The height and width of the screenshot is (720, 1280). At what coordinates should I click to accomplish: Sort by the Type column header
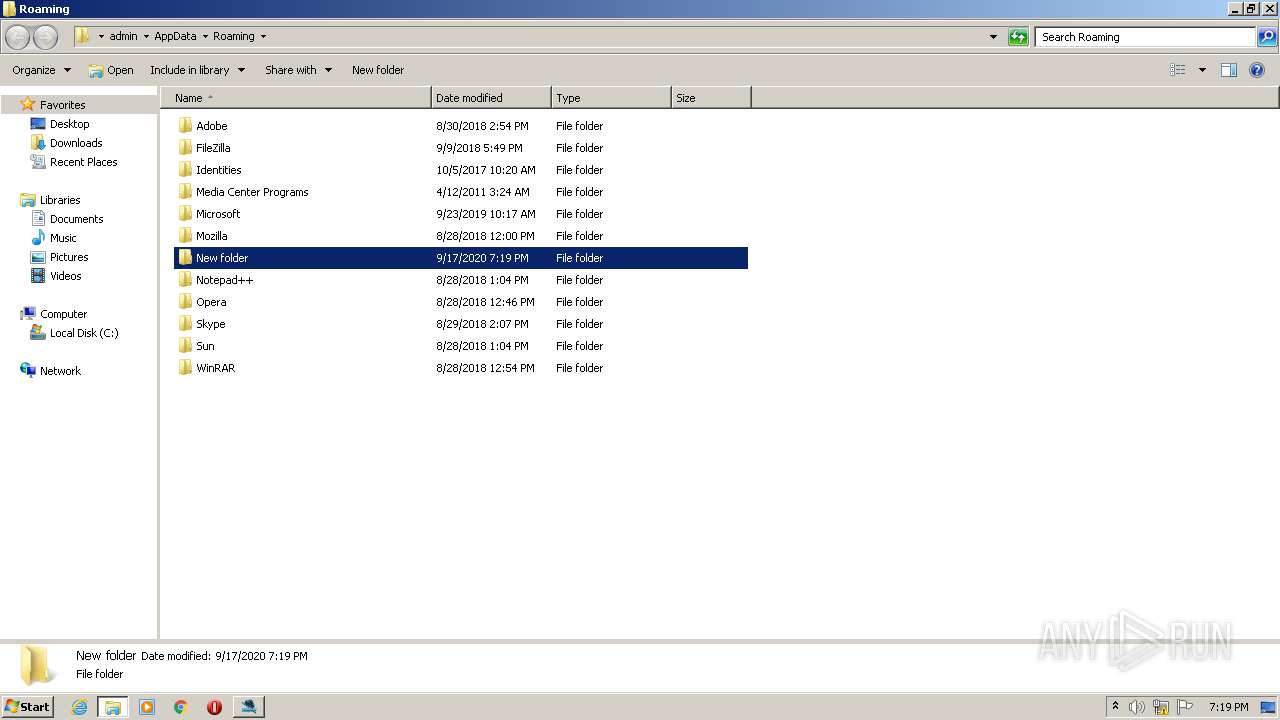tap(611, 98)
